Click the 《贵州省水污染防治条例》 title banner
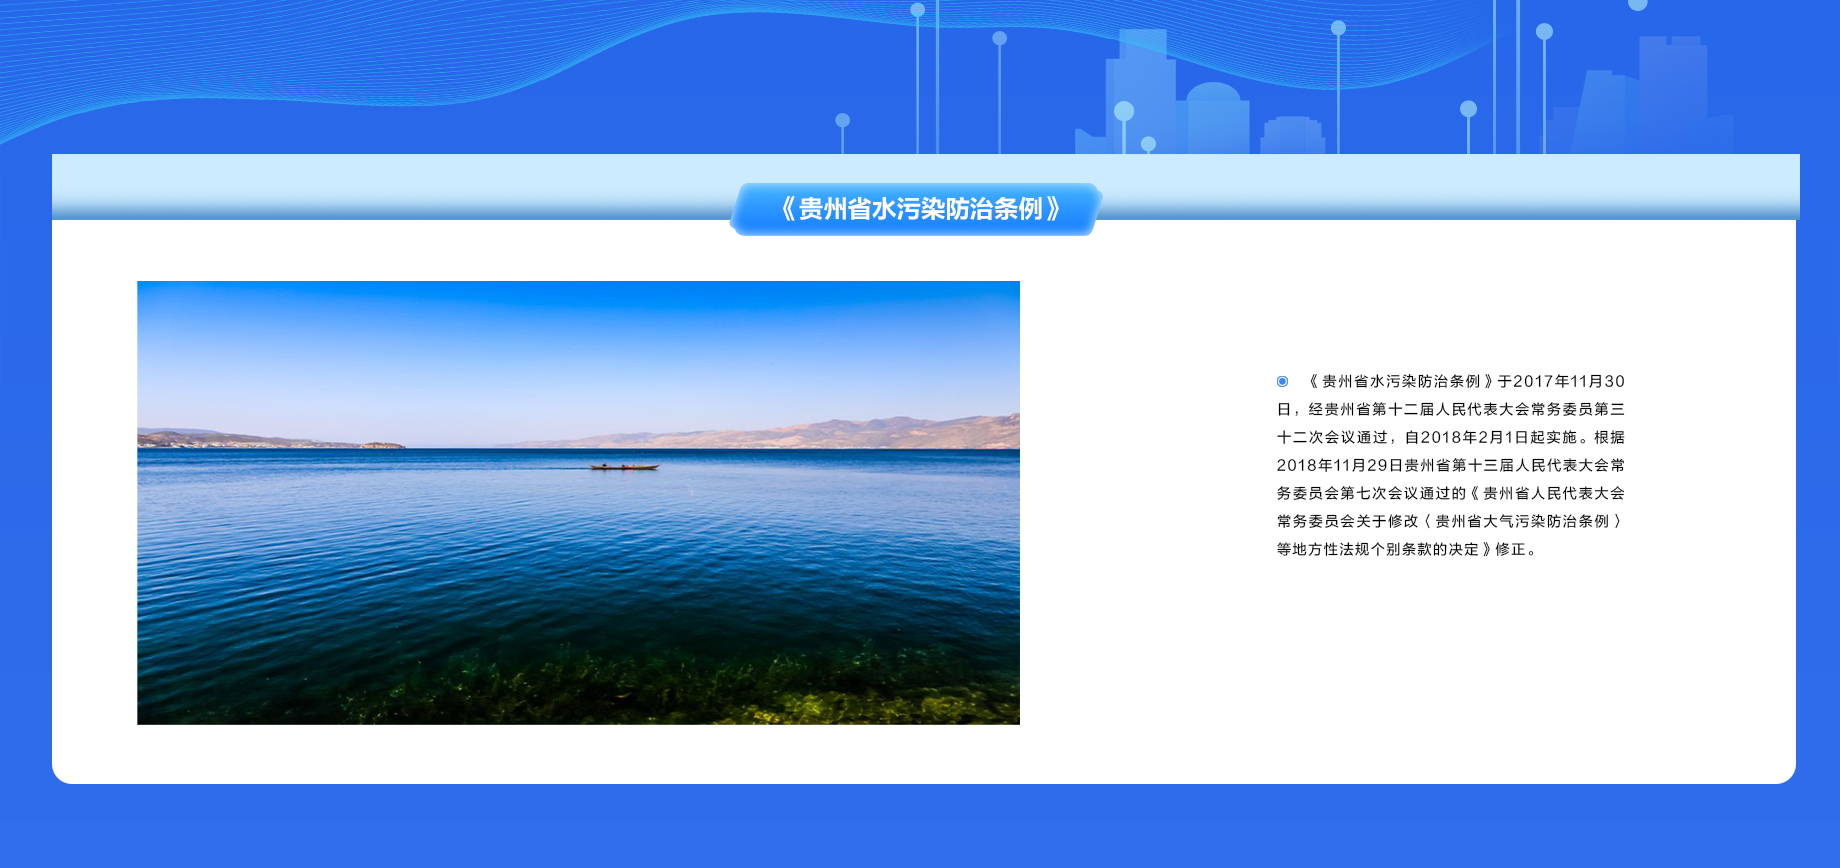 tap(916, 209)
